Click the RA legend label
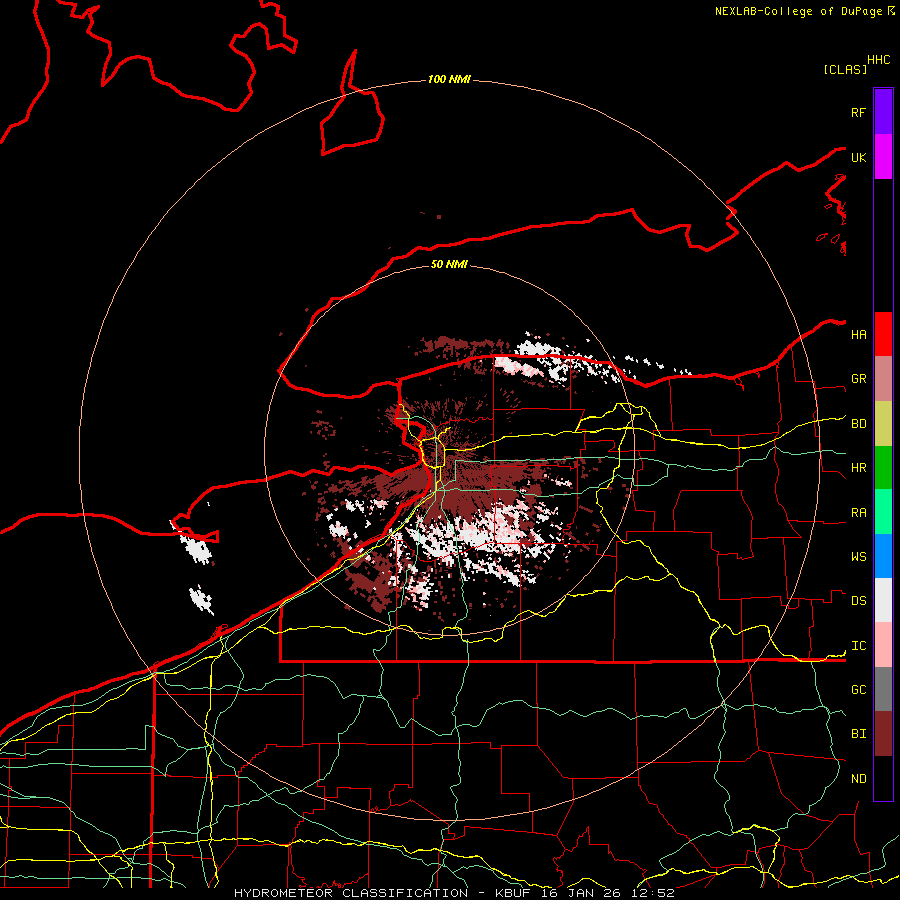 (x=858, y=513)
